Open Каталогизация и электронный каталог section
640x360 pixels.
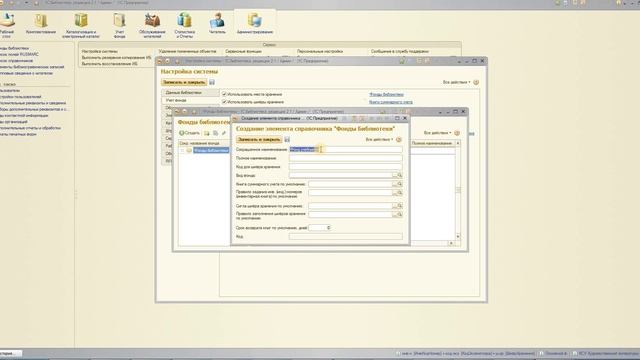click(80, 25)
